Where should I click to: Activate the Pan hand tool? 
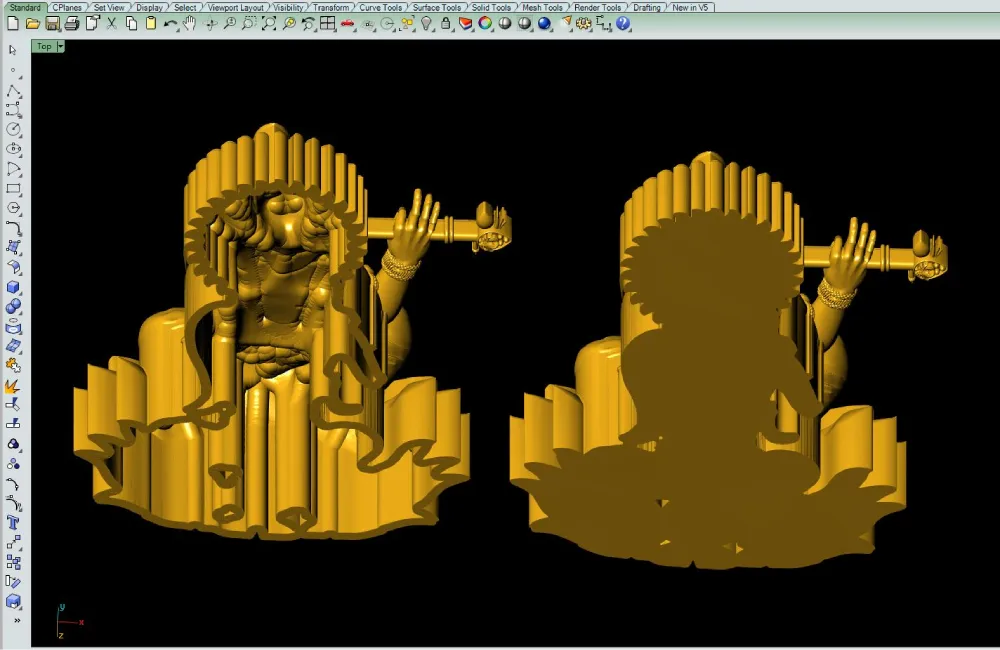coord(189,24)
